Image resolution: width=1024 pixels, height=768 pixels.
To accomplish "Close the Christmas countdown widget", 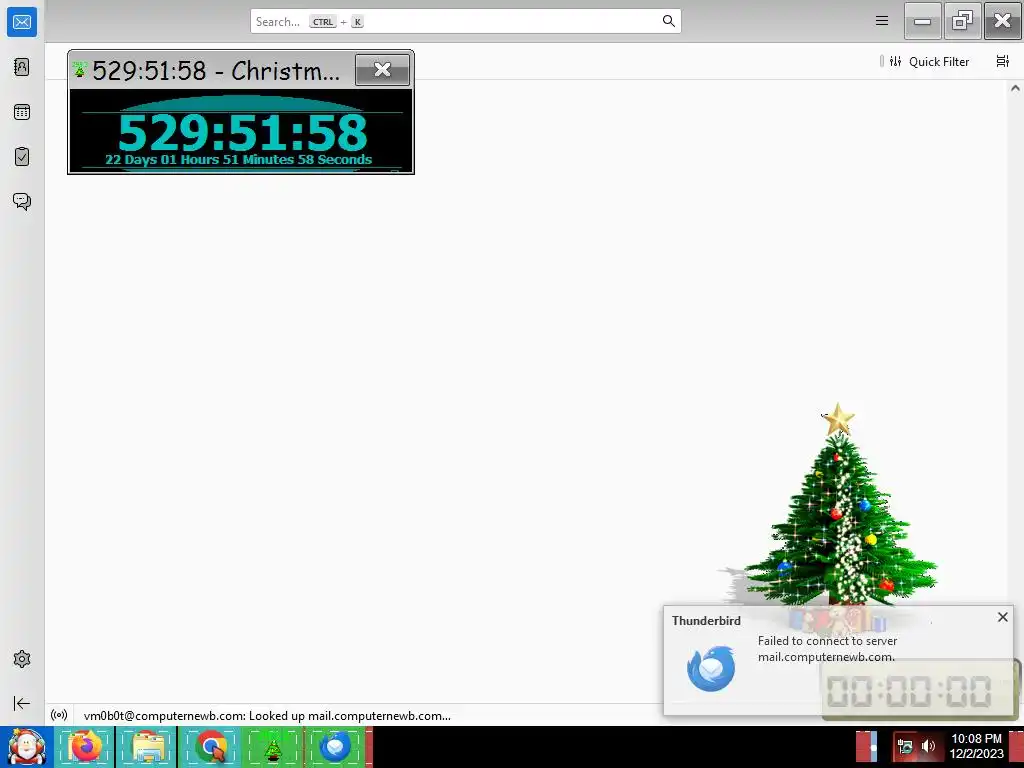I will click(x=383, y=70).
